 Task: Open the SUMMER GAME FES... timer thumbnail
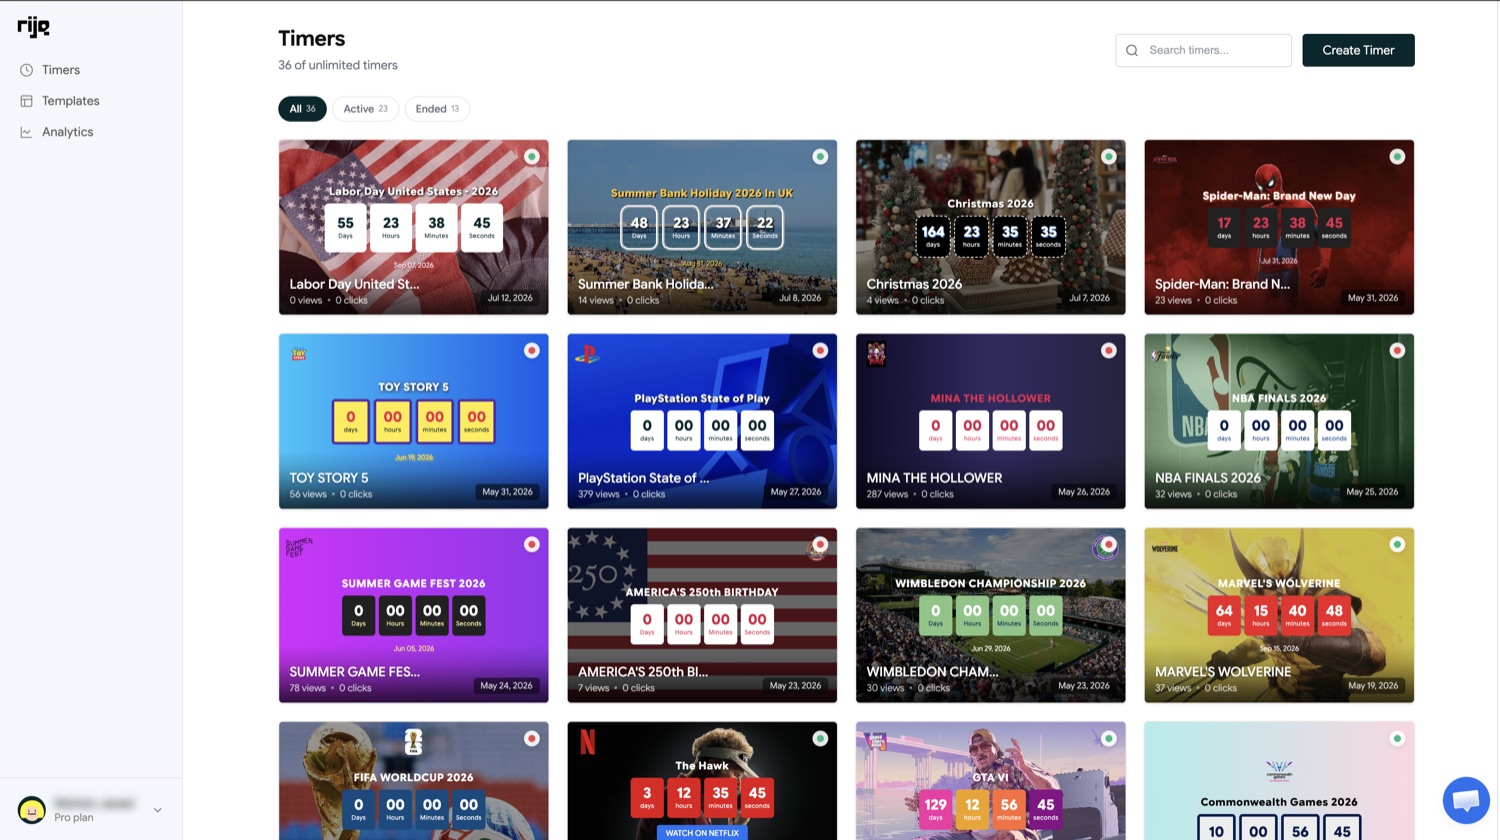413,615
